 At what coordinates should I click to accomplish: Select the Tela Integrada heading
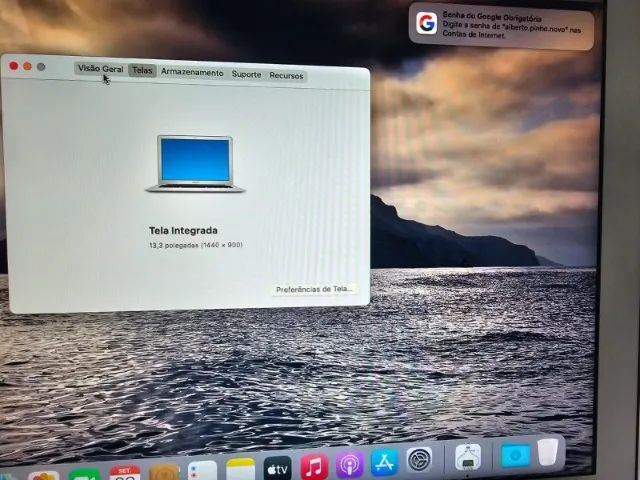(183, 231)
